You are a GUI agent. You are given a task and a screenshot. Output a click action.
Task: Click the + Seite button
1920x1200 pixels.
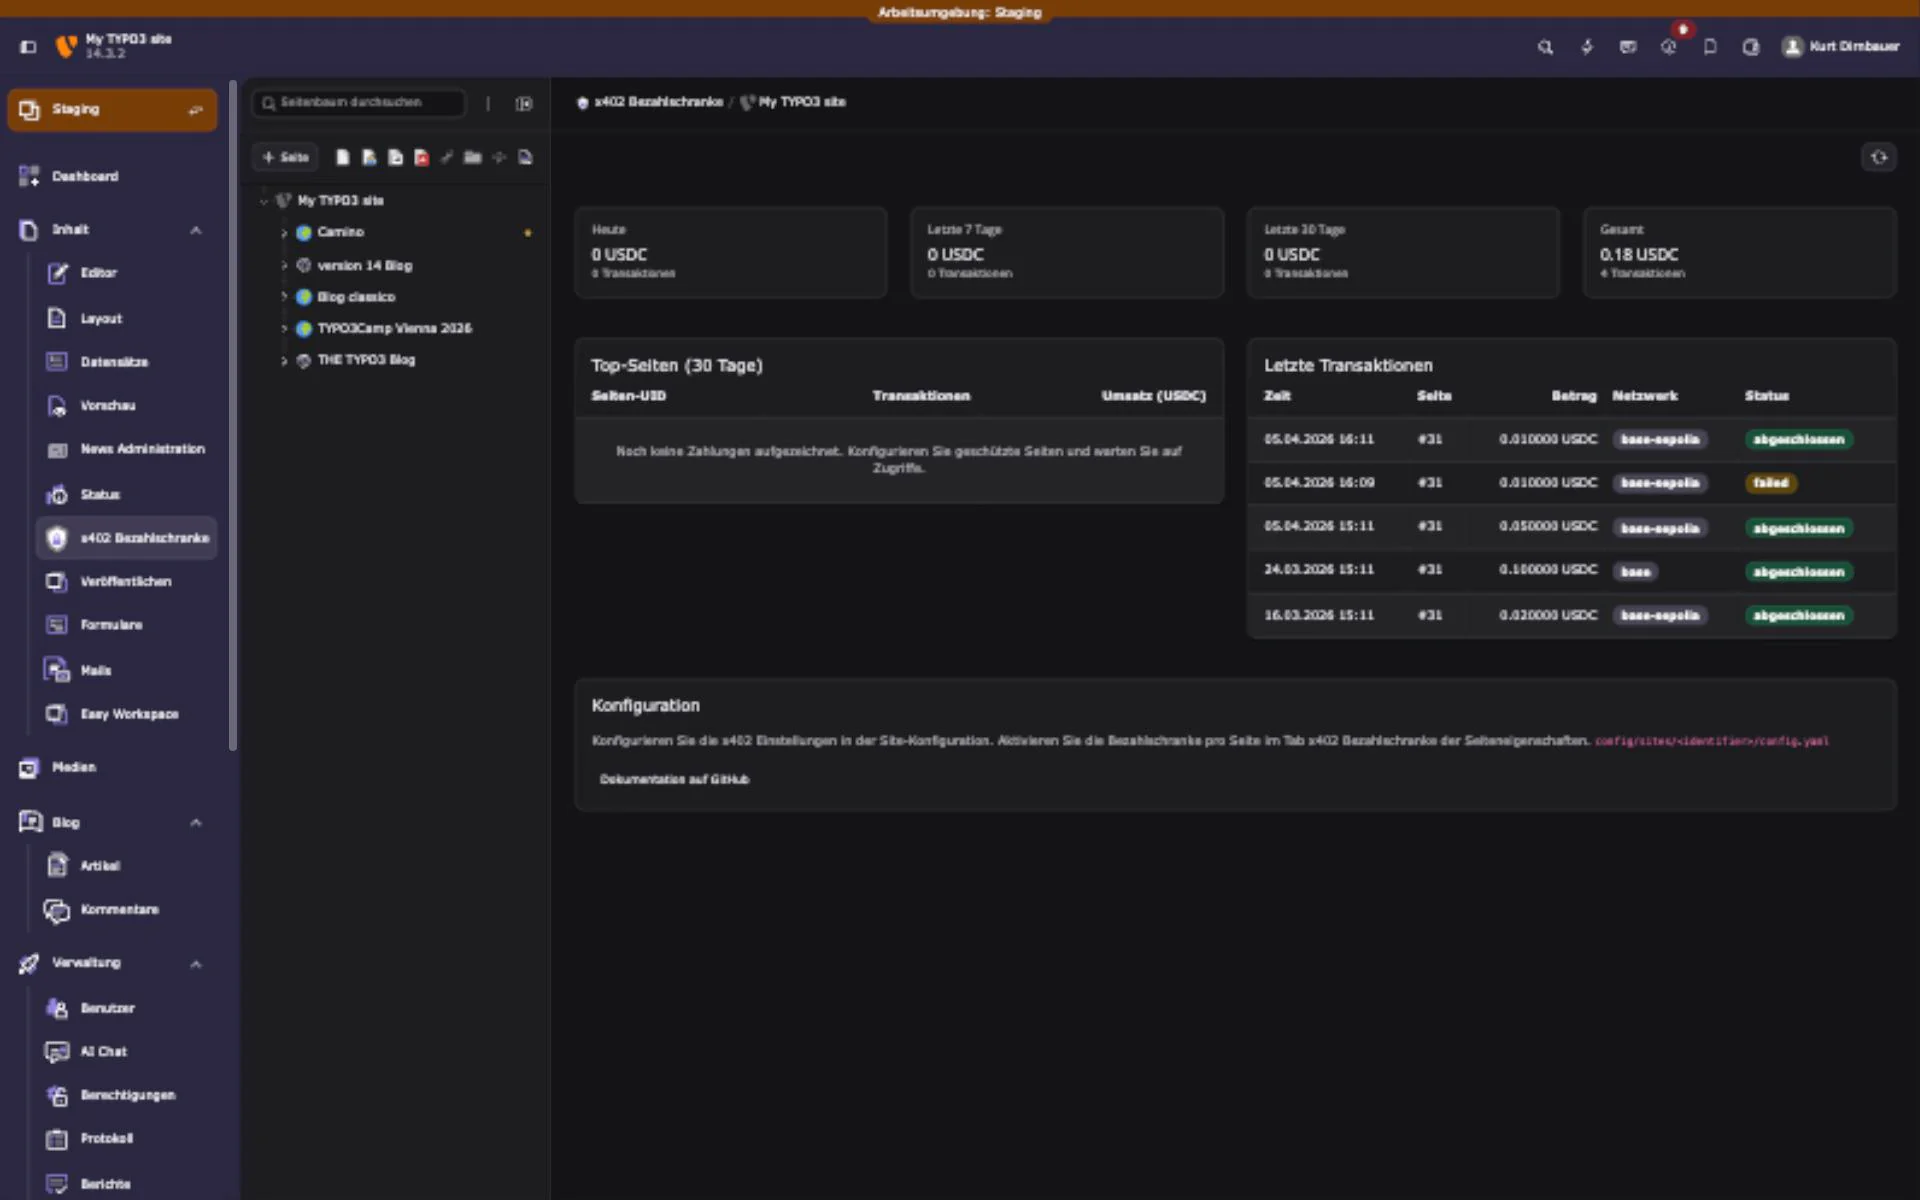tap(285, 158)
